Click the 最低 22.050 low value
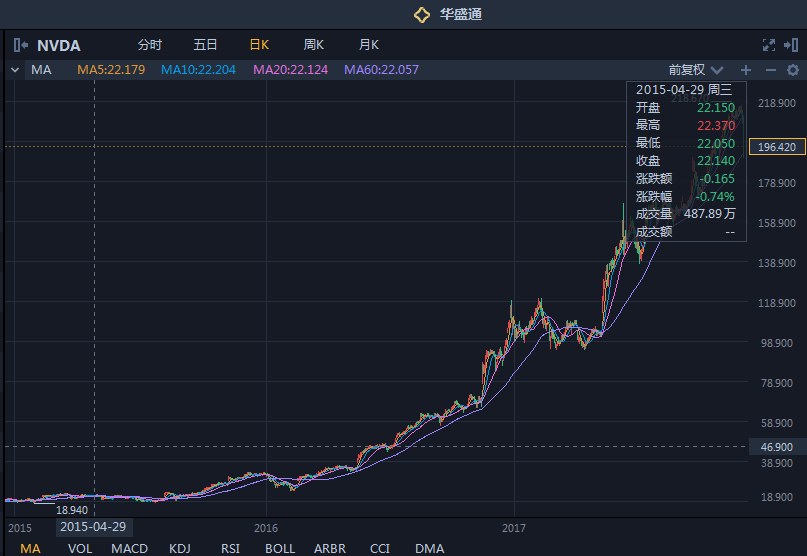The width and height of the screenshot is (807, 556). coord(716,143)
